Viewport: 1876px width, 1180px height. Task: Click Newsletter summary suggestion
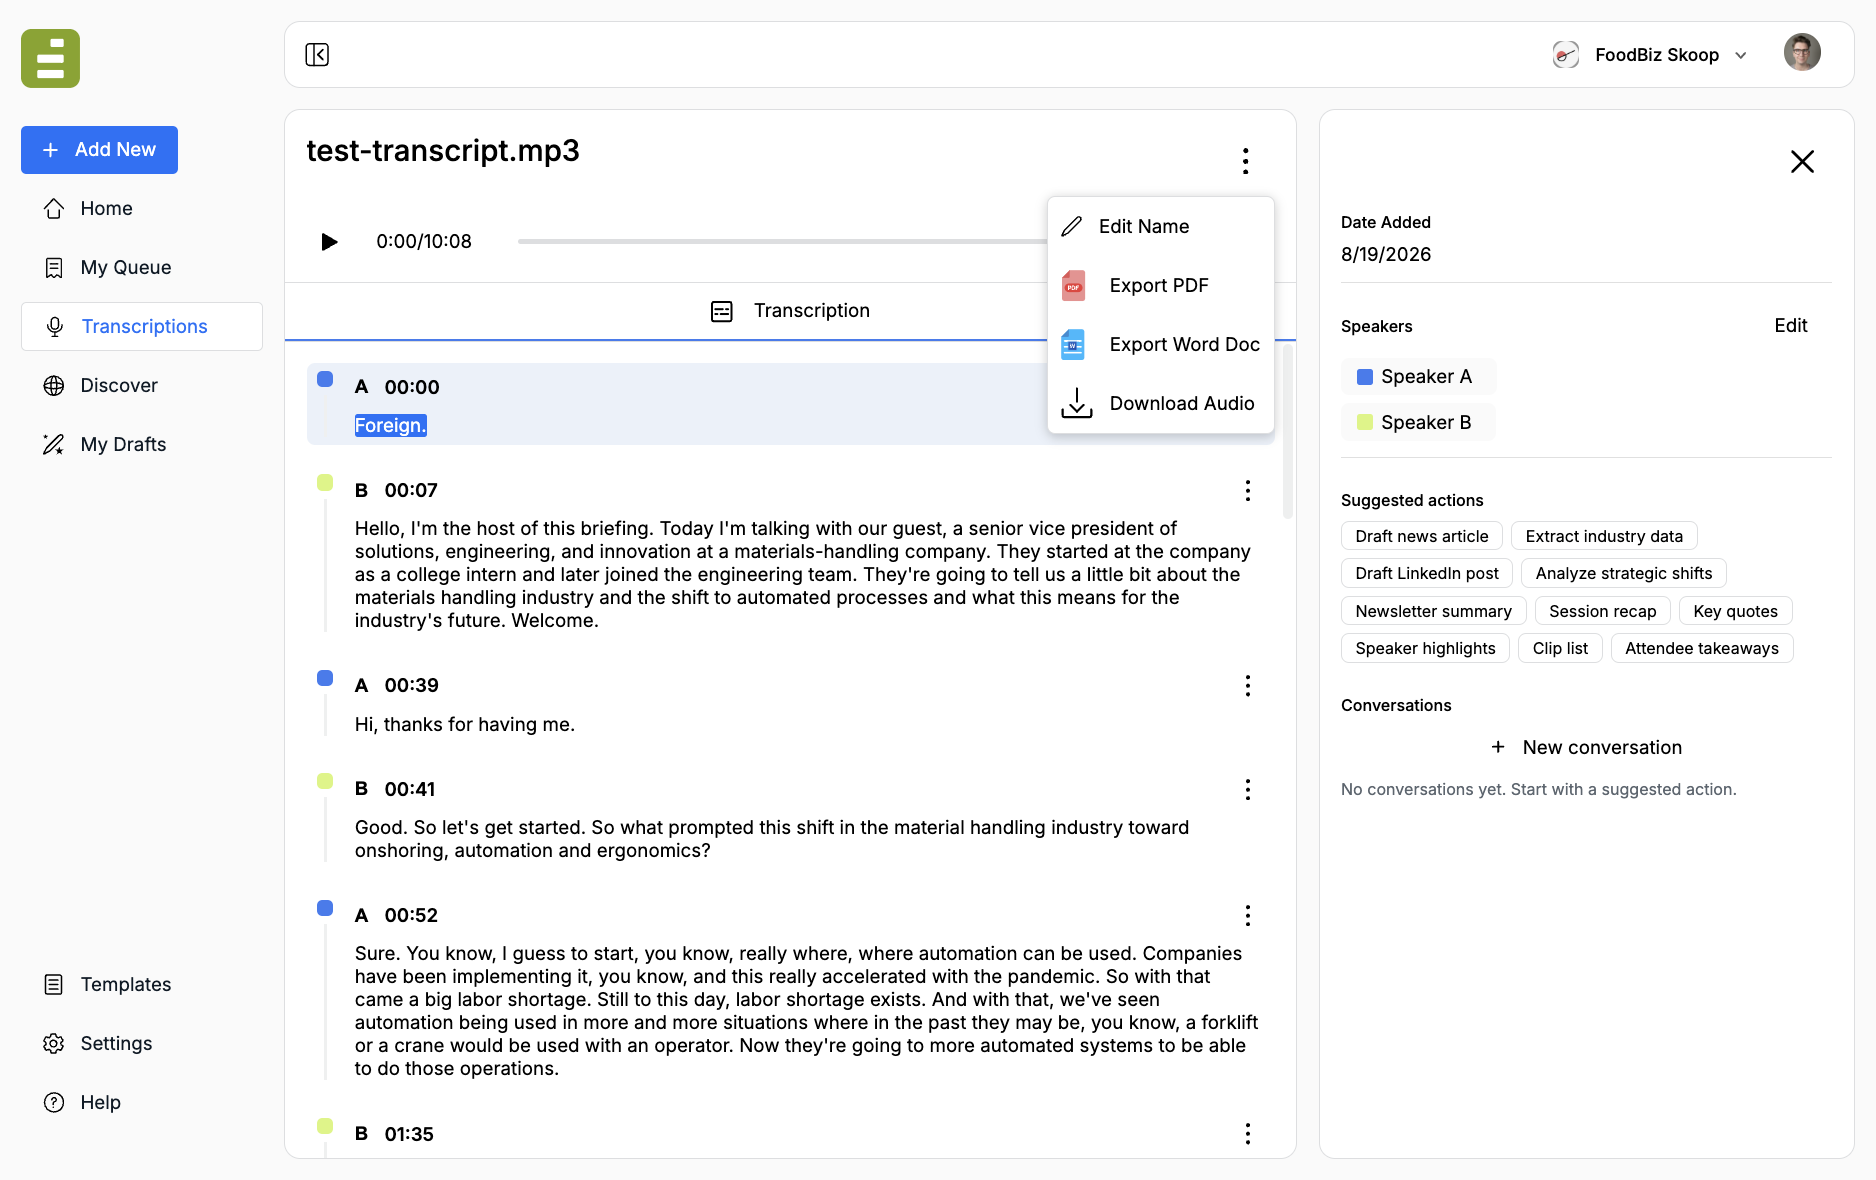1433,611
